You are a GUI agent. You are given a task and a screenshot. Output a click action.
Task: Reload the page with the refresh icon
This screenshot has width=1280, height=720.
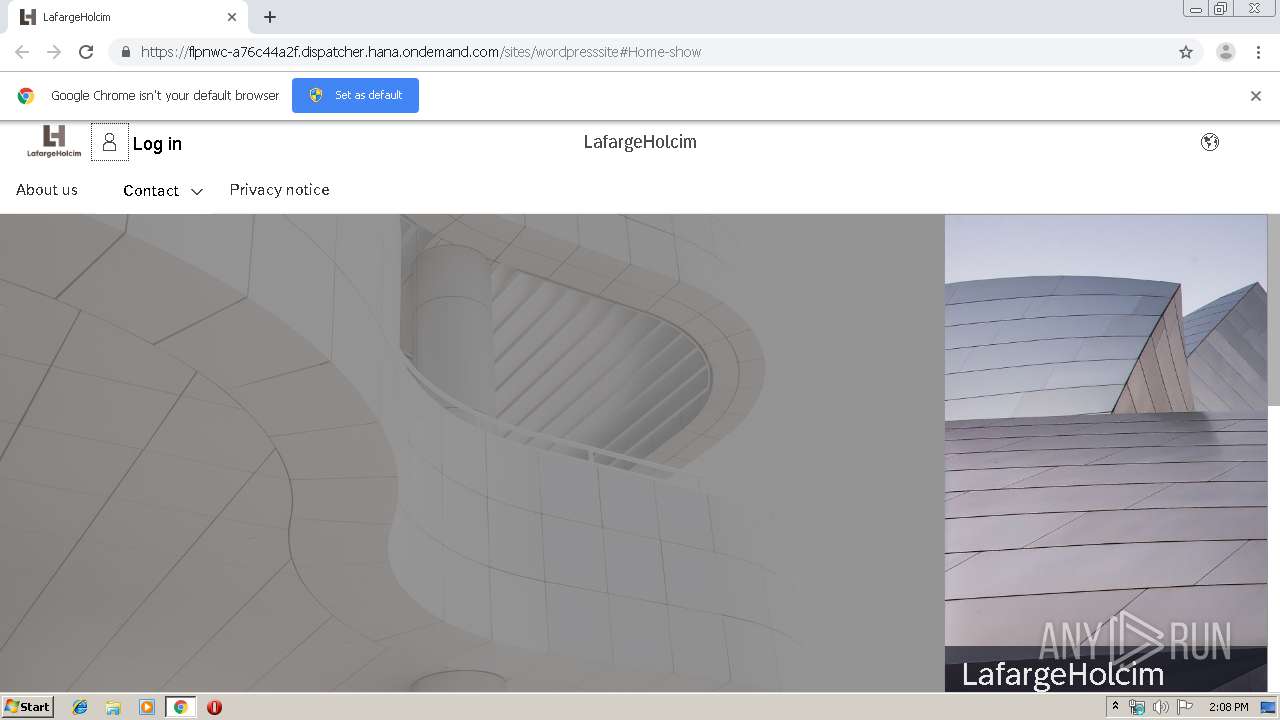click(x=86, y=52)
